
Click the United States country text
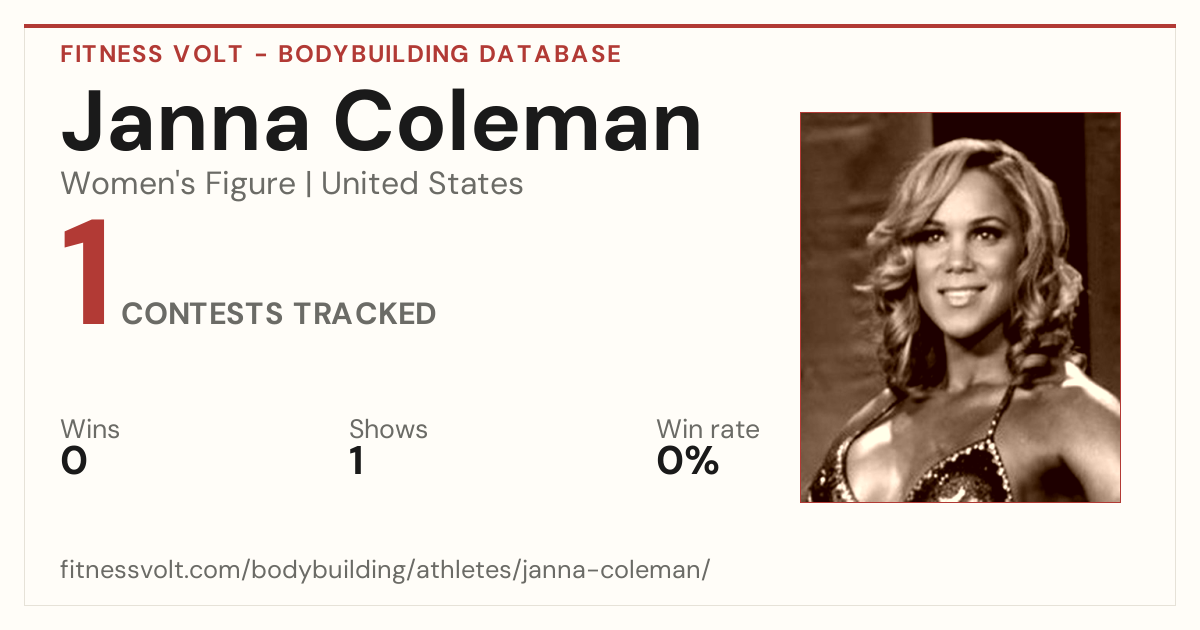coord(422,184)
